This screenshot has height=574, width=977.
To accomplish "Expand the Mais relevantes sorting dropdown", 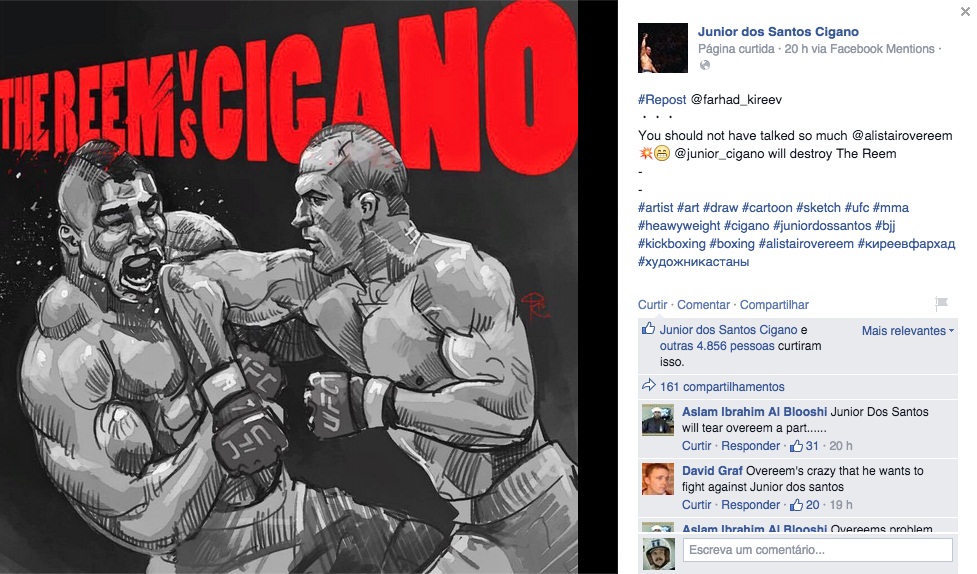I will pyautogui.click(x=908, y=331).
